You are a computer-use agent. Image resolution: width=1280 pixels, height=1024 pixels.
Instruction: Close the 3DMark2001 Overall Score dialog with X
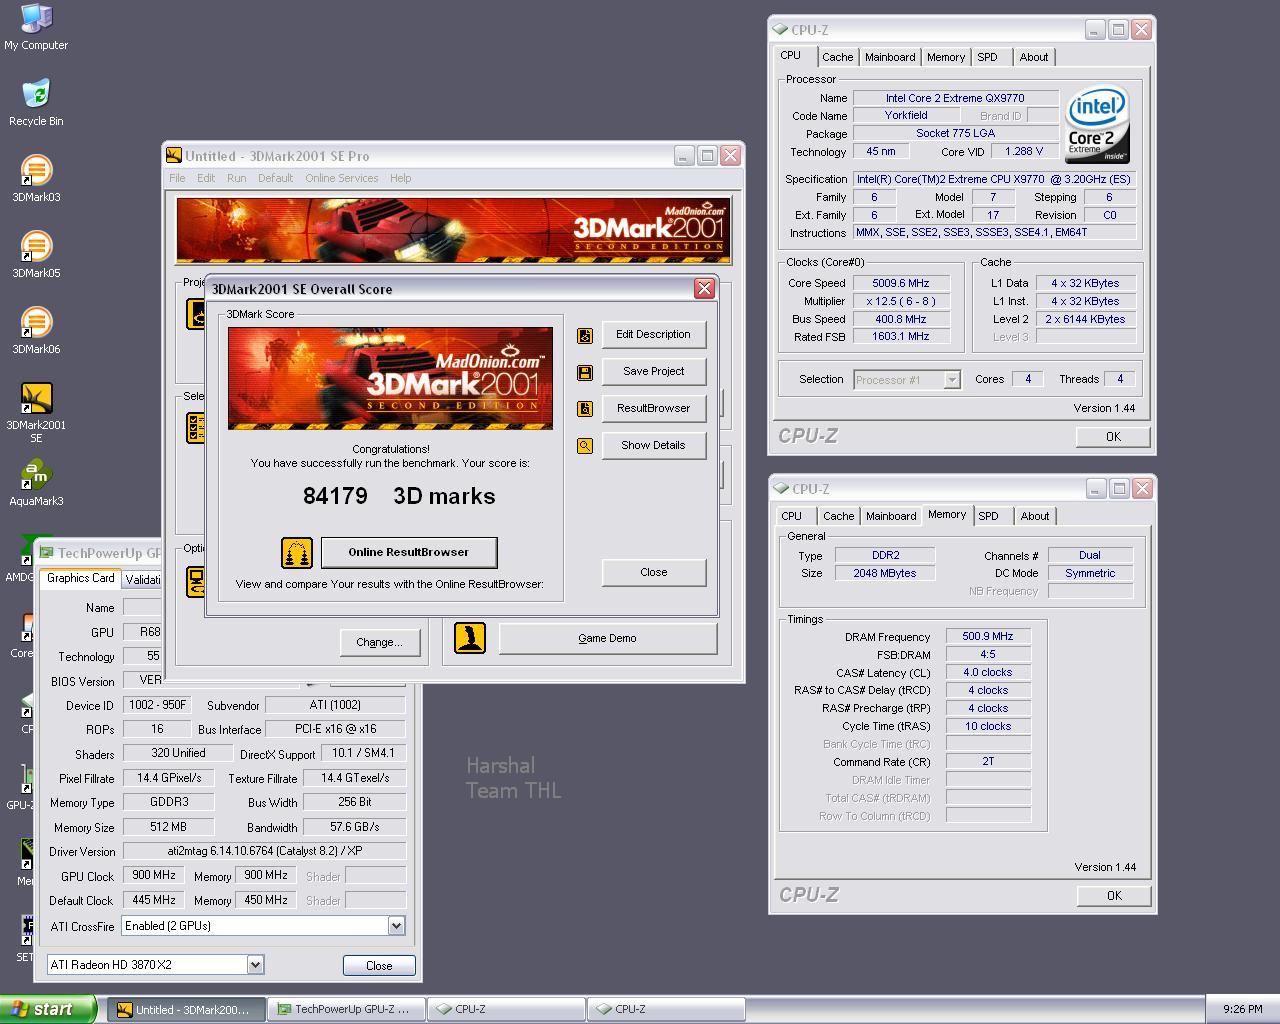click(x=704, y=289)
